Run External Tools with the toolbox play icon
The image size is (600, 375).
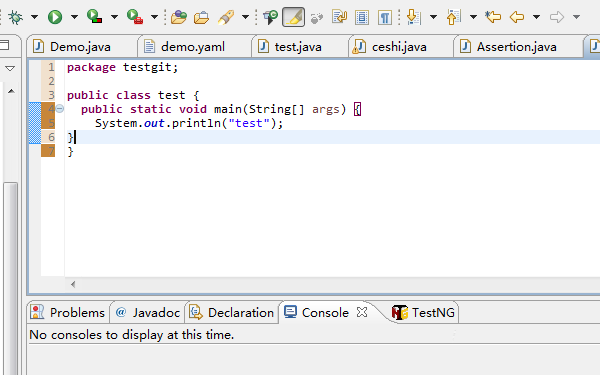point(135,16)
